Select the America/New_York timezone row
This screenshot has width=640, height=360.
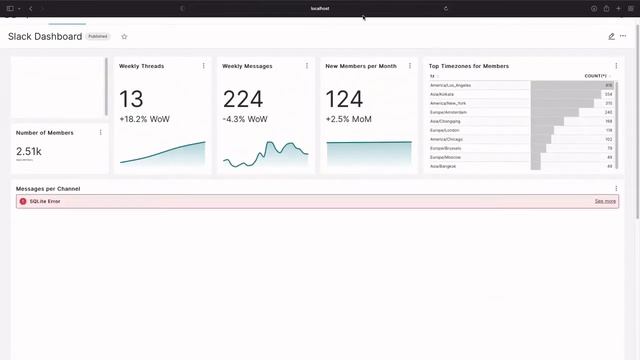521,103
